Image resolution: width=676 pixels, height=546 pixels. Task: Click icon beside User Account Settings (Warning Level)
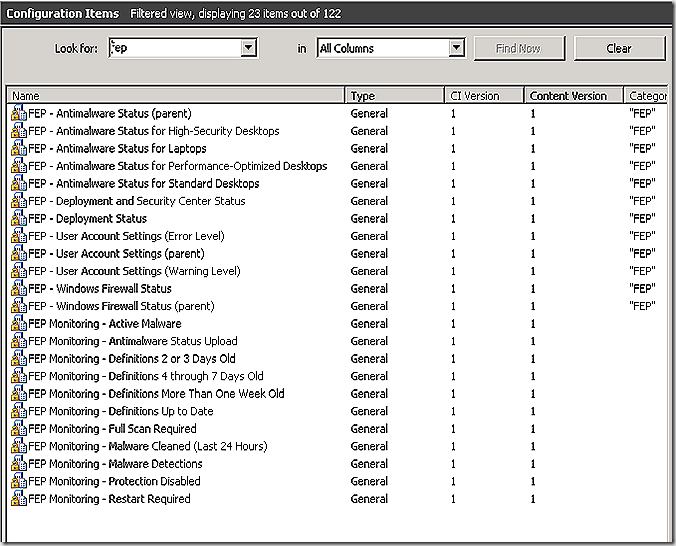pos(19,271)
